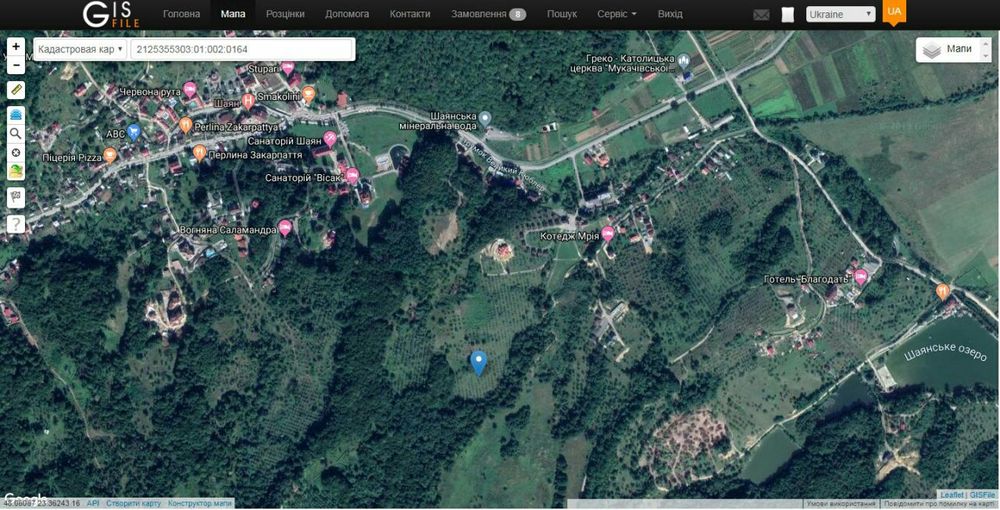The image size is (1000, 510).
Task: Click the Створити карту link
Action: (x=134, y=504)
